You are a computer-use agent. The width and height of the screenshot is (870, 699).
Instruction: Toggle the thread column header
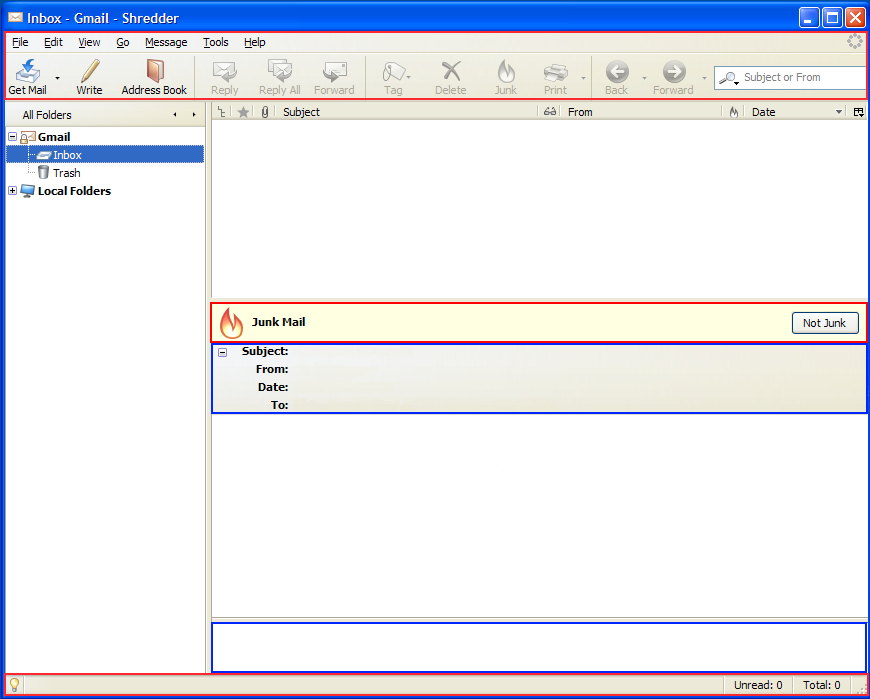coord(221,112)
